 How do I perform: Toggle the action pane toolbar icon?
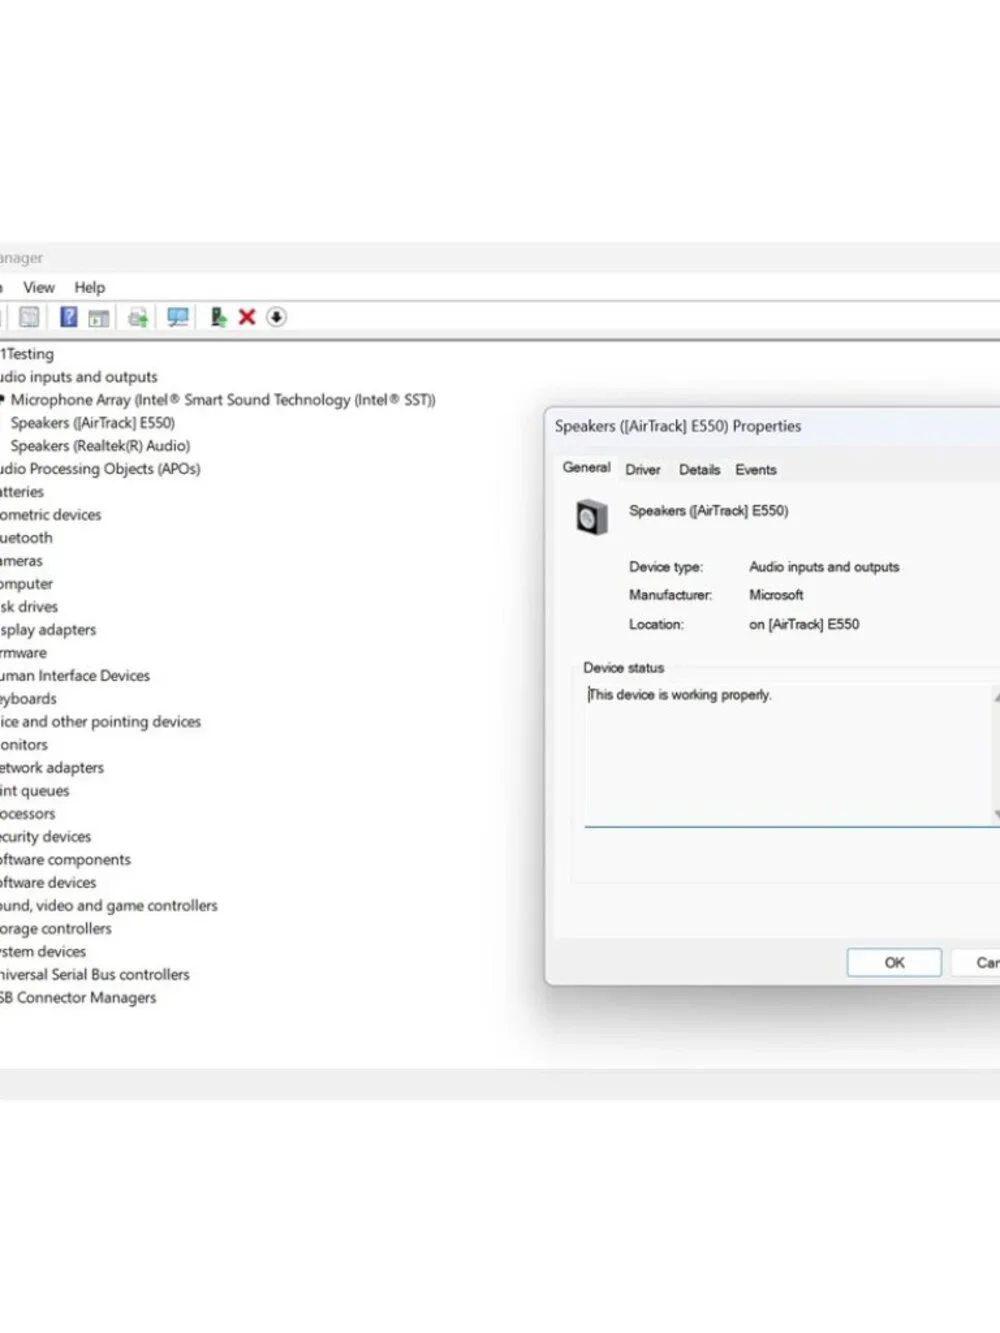pos(98,318)
